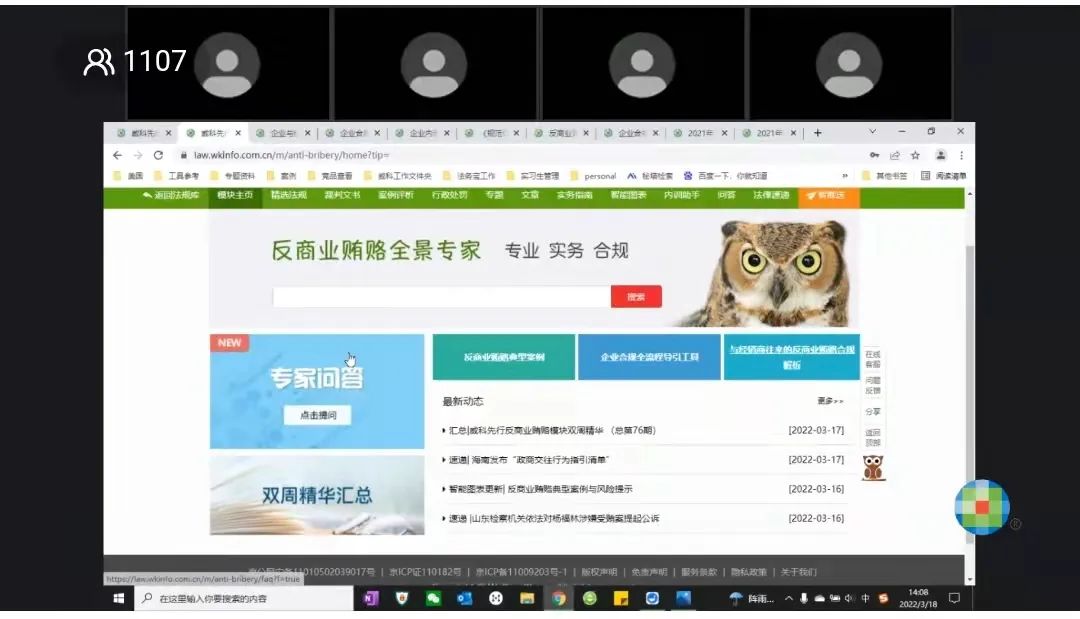Click the red 搜索 search button

[636, 297]
